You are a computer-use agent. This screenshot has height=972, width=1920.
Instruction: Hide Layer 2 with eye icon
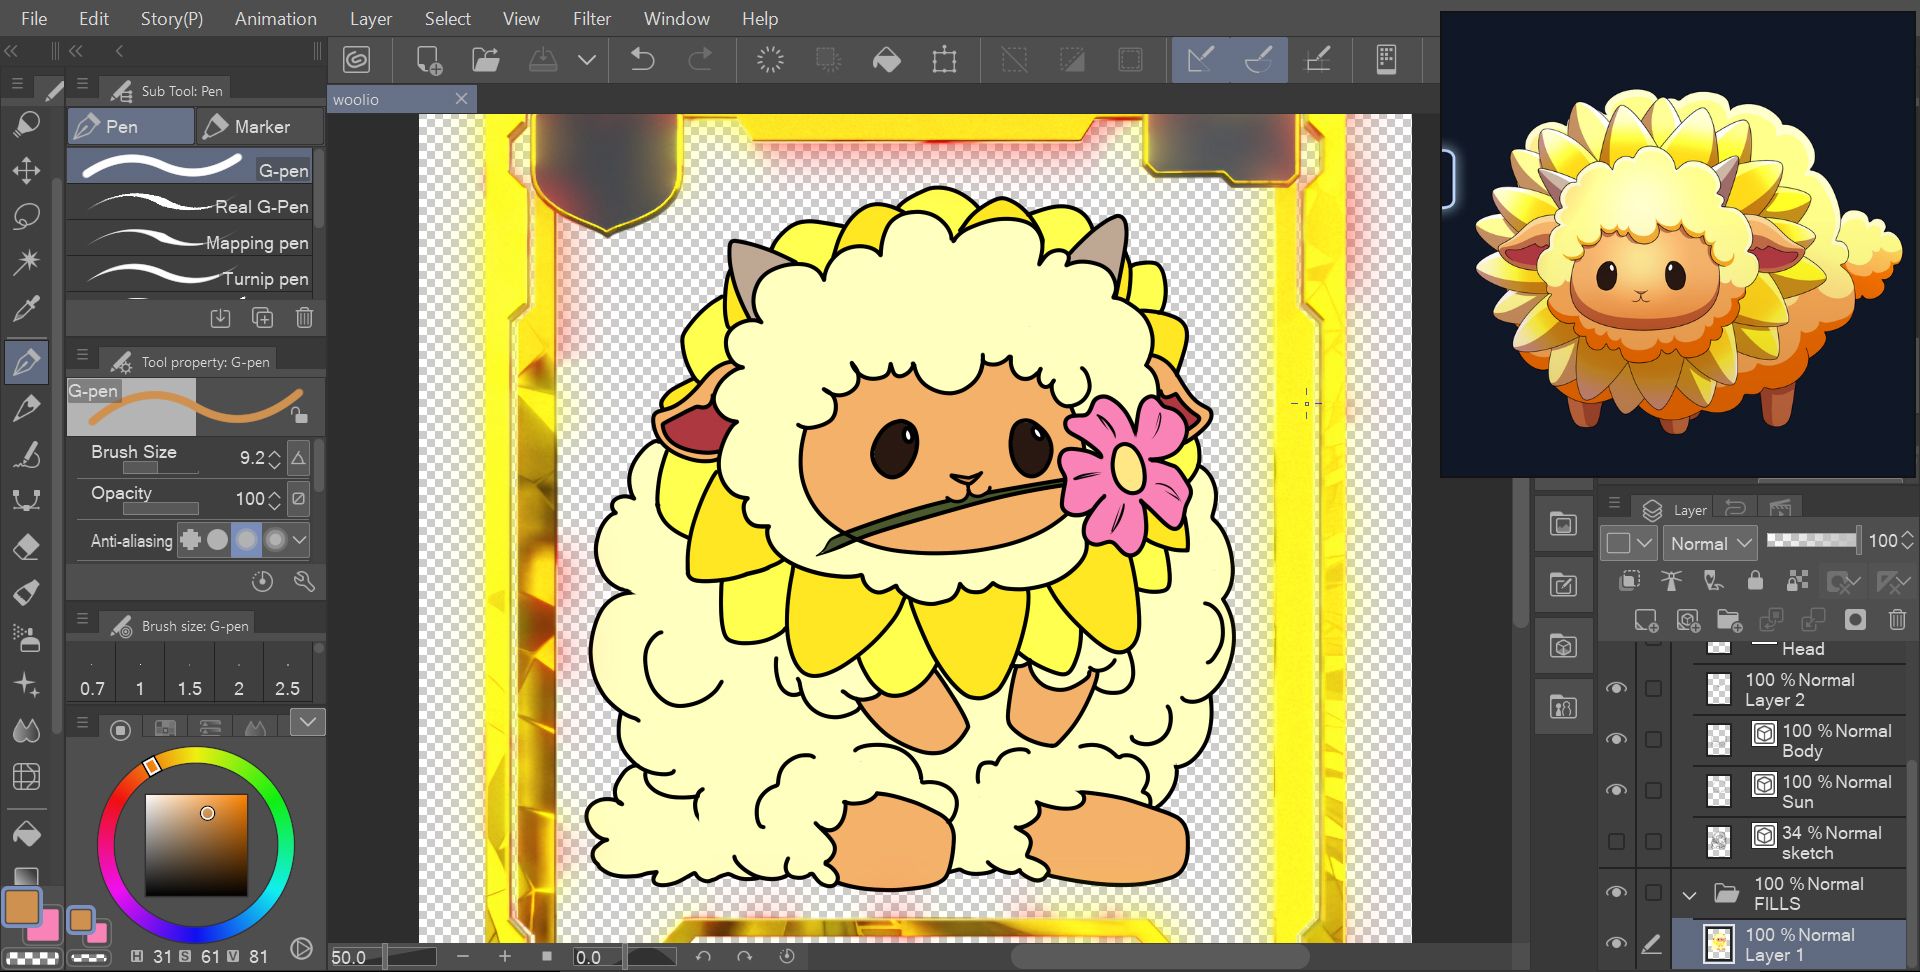(x=1616, y=688)
